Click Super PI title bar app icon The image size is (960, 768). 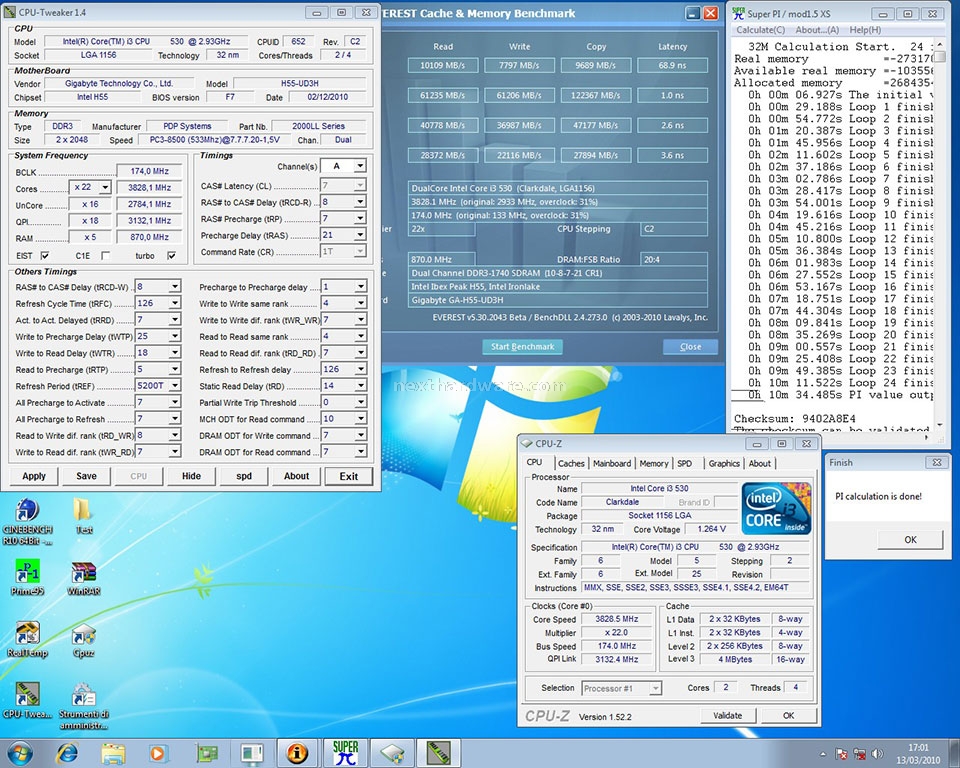(x=738, y=13)
